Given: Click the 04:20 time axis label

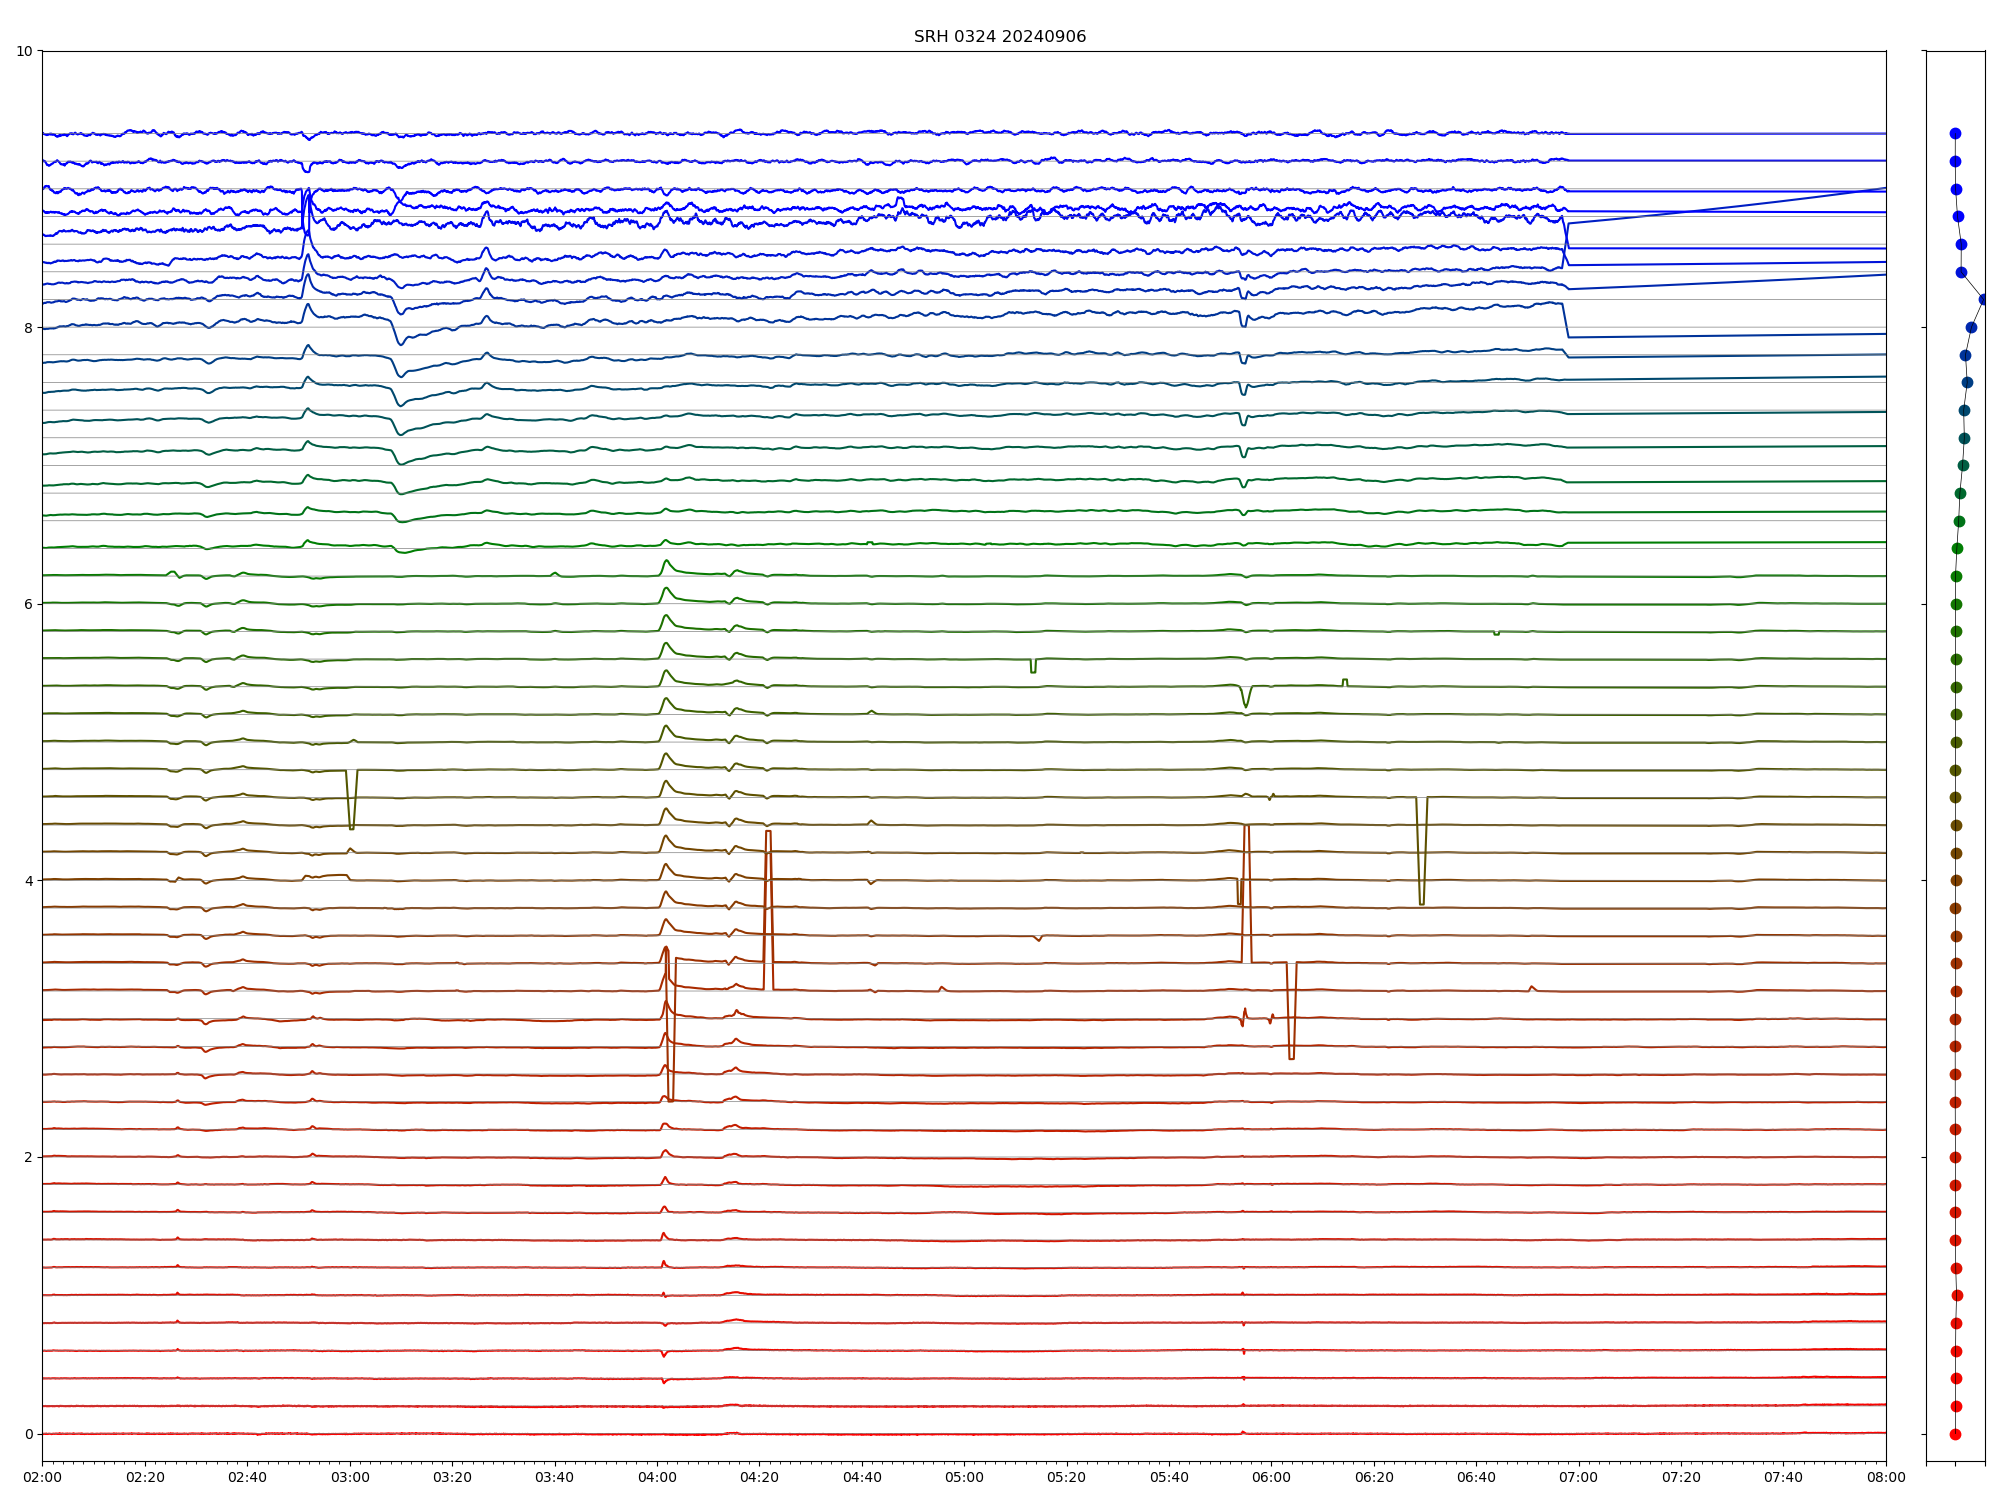Looking at the screenshot, I should pyautogui.click(x=759, y=1477).
